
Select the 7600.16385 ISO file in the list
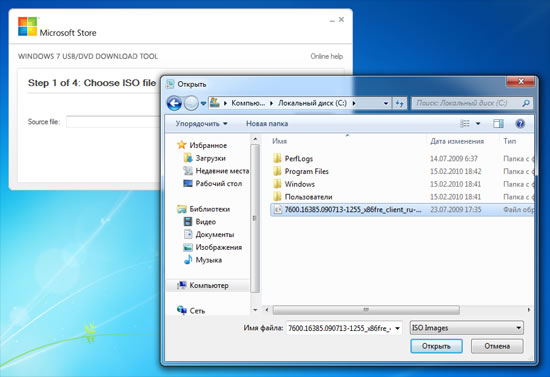coord(403,210)
